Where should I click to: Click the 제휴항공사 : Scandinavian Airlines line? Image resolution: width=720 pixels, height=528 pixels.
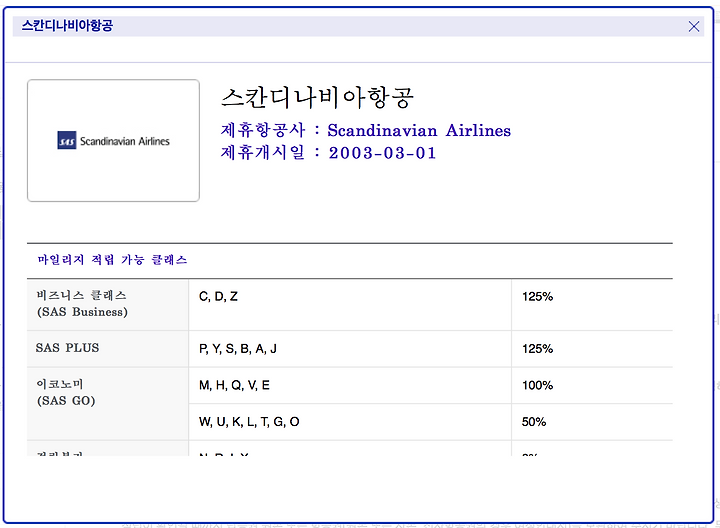coord(366,130)
